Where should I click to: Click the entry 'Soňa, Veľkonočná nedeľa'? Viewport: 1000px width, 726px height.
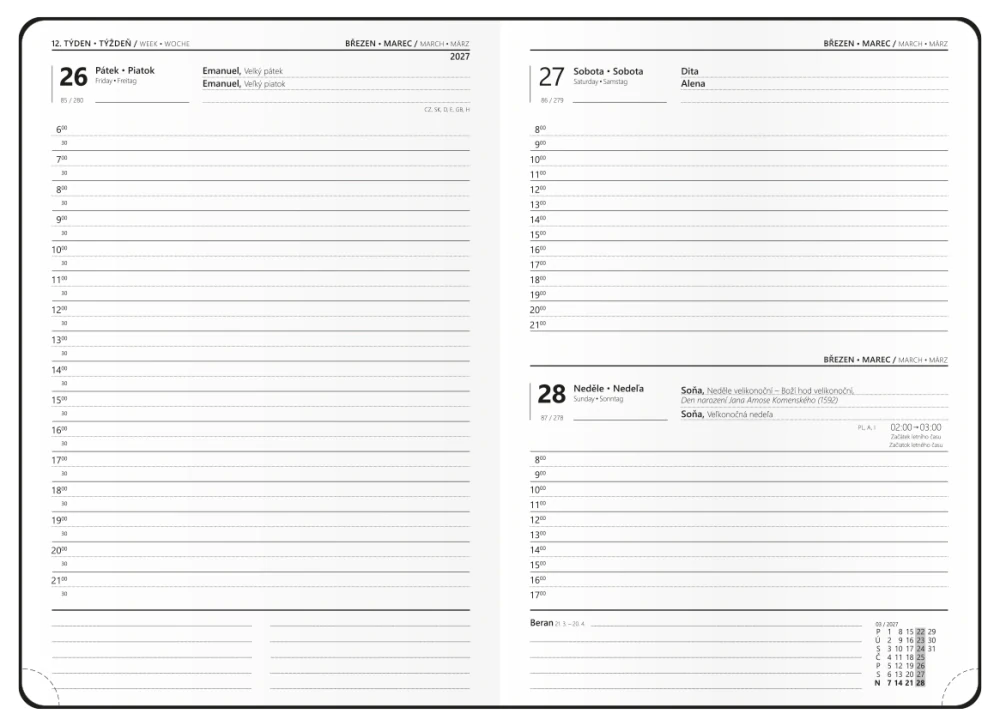726,414
